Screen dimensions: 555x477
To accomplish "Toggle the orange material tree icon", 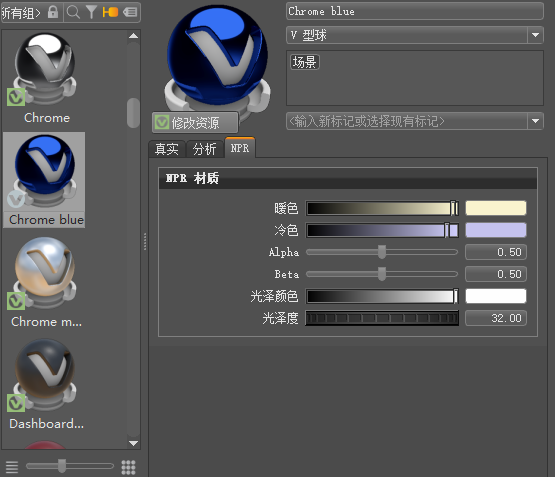I will (x=110, y=12).
